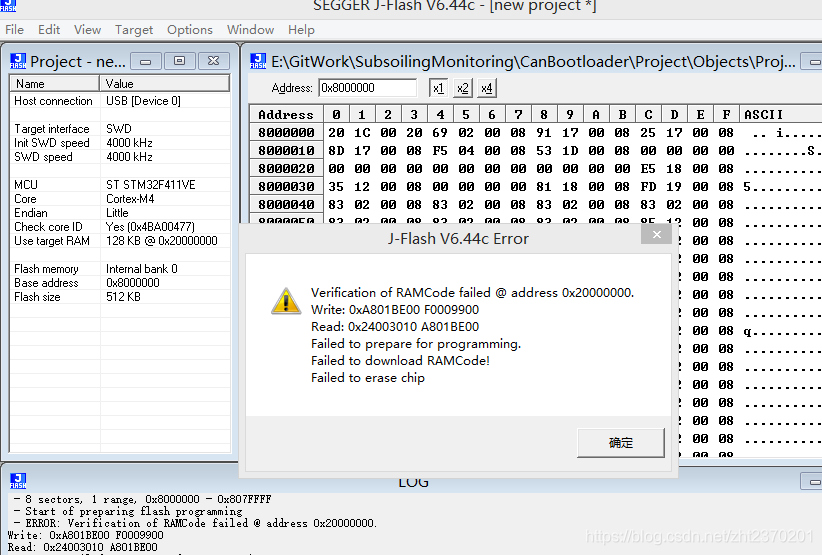Click the Name column header

(x=55, y=84)
